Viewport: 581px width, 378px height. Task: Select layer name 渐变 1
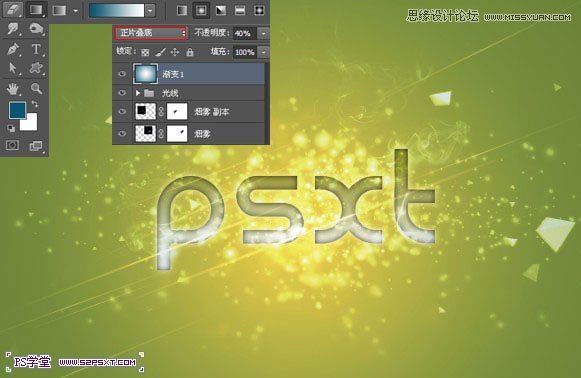(173, 74)
